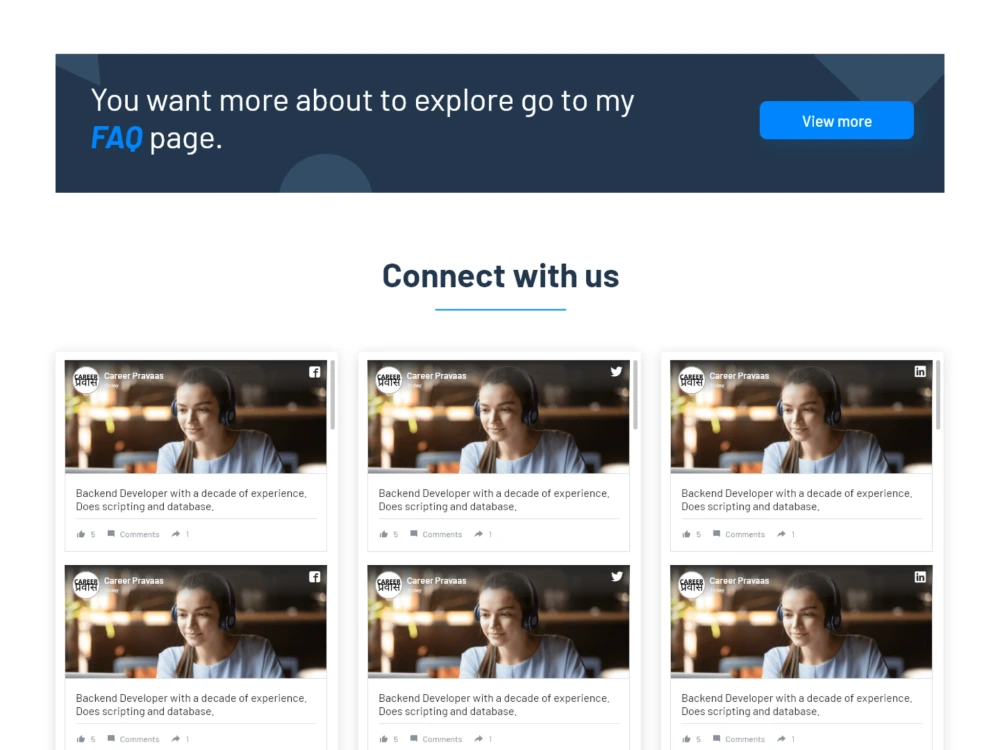The image size is (1000, 750).
Task: Click comment bubble icon on upper Twitter card
Action: tap(414, 534)
